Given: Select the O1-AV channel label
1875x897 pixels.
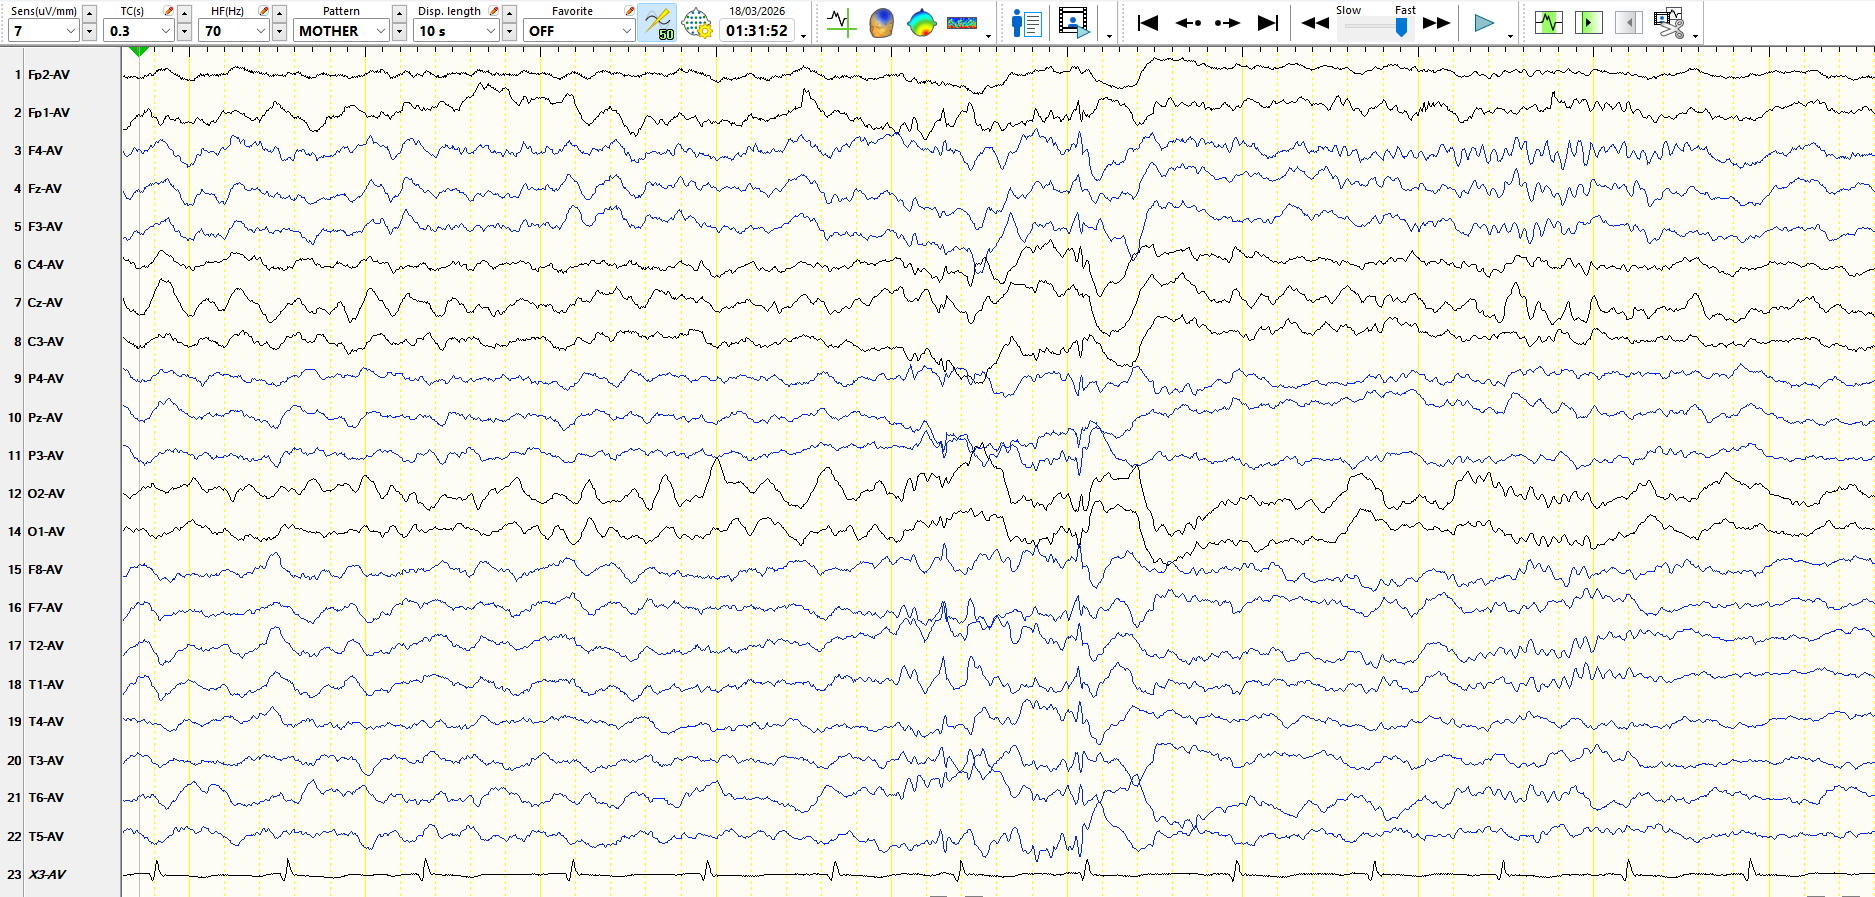Looking at the screenshot, I should pyautogui.click(x=46, y=532).
